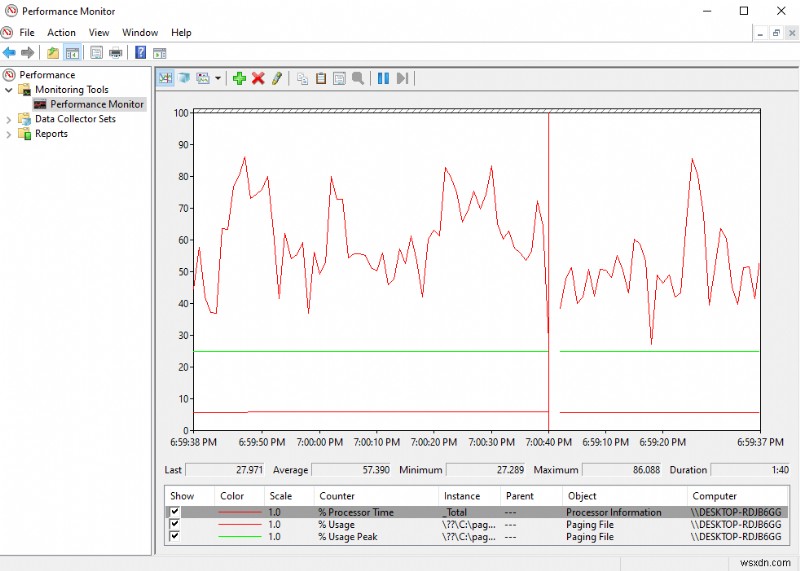Image resolution: width=800 pixels, height=571 pixels.
Task: Open the Window menu
Action: point(140,32)
